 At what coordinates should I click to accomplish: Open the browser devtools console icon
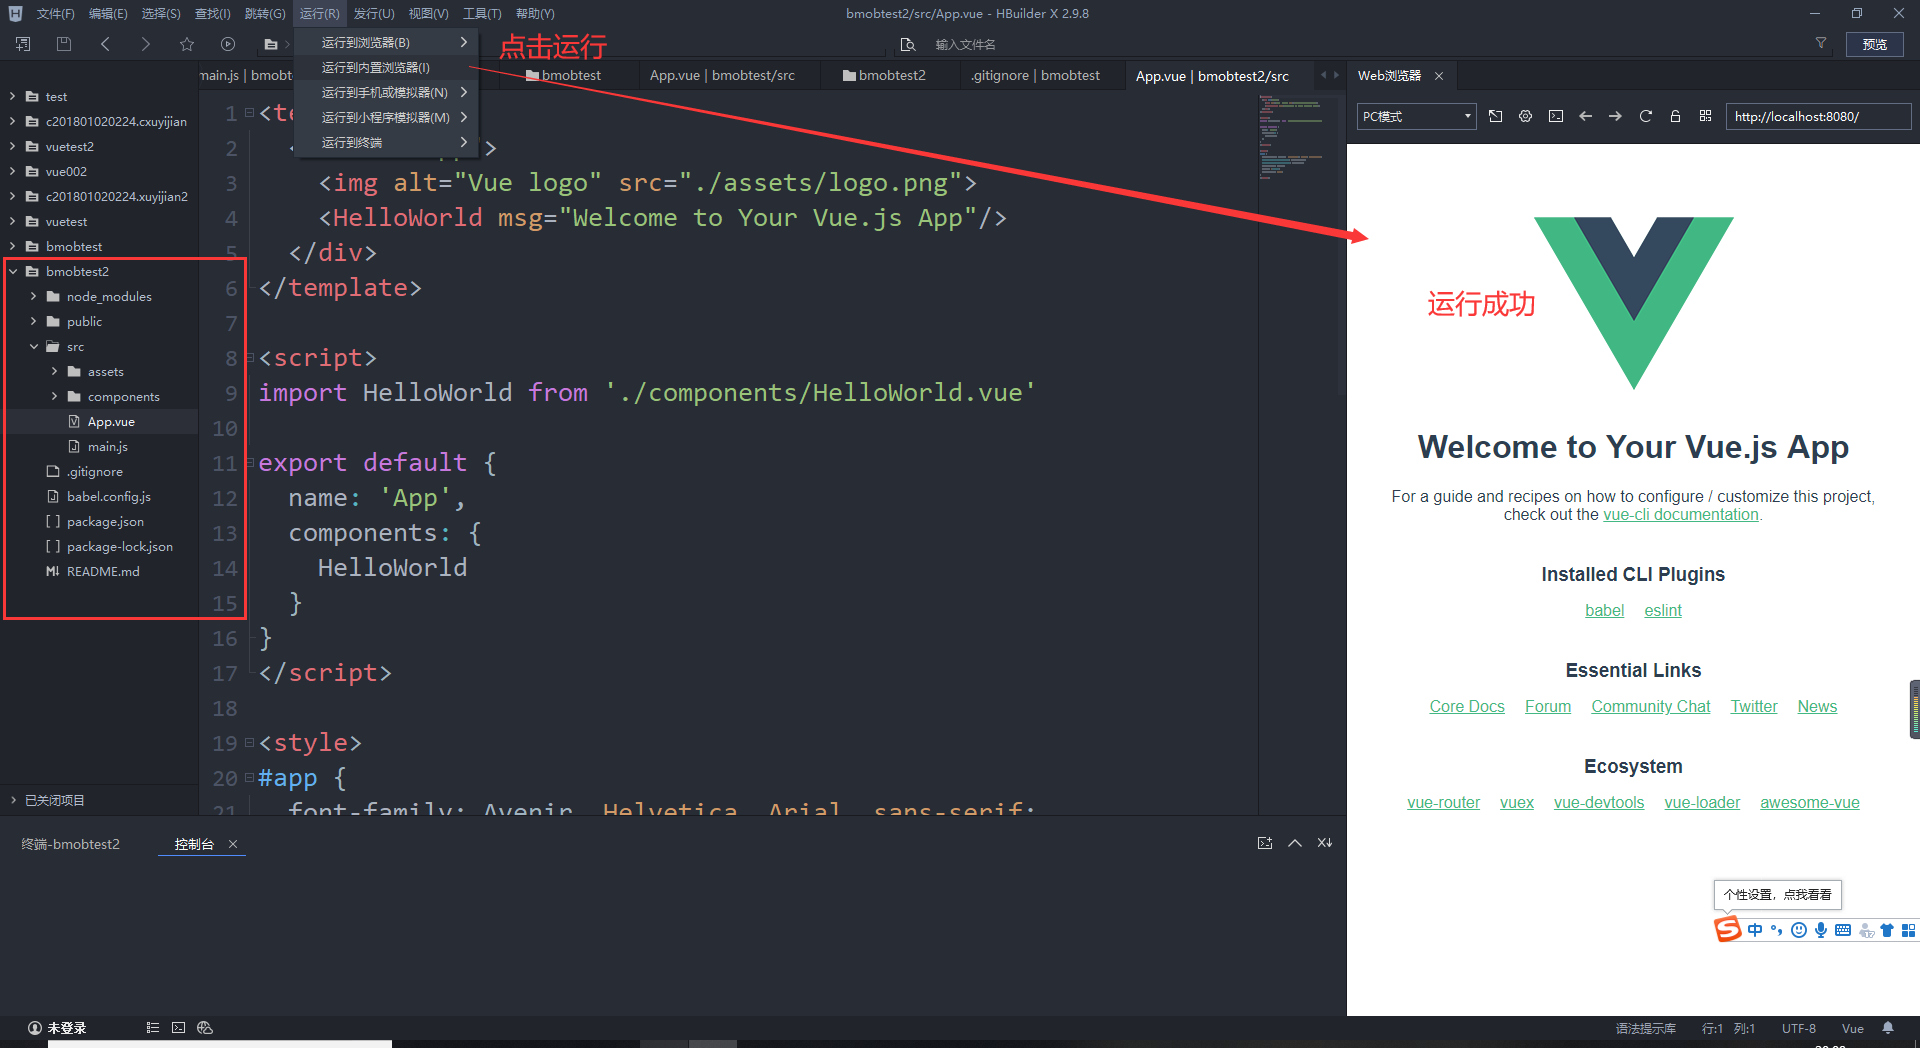coord(1556,116)
